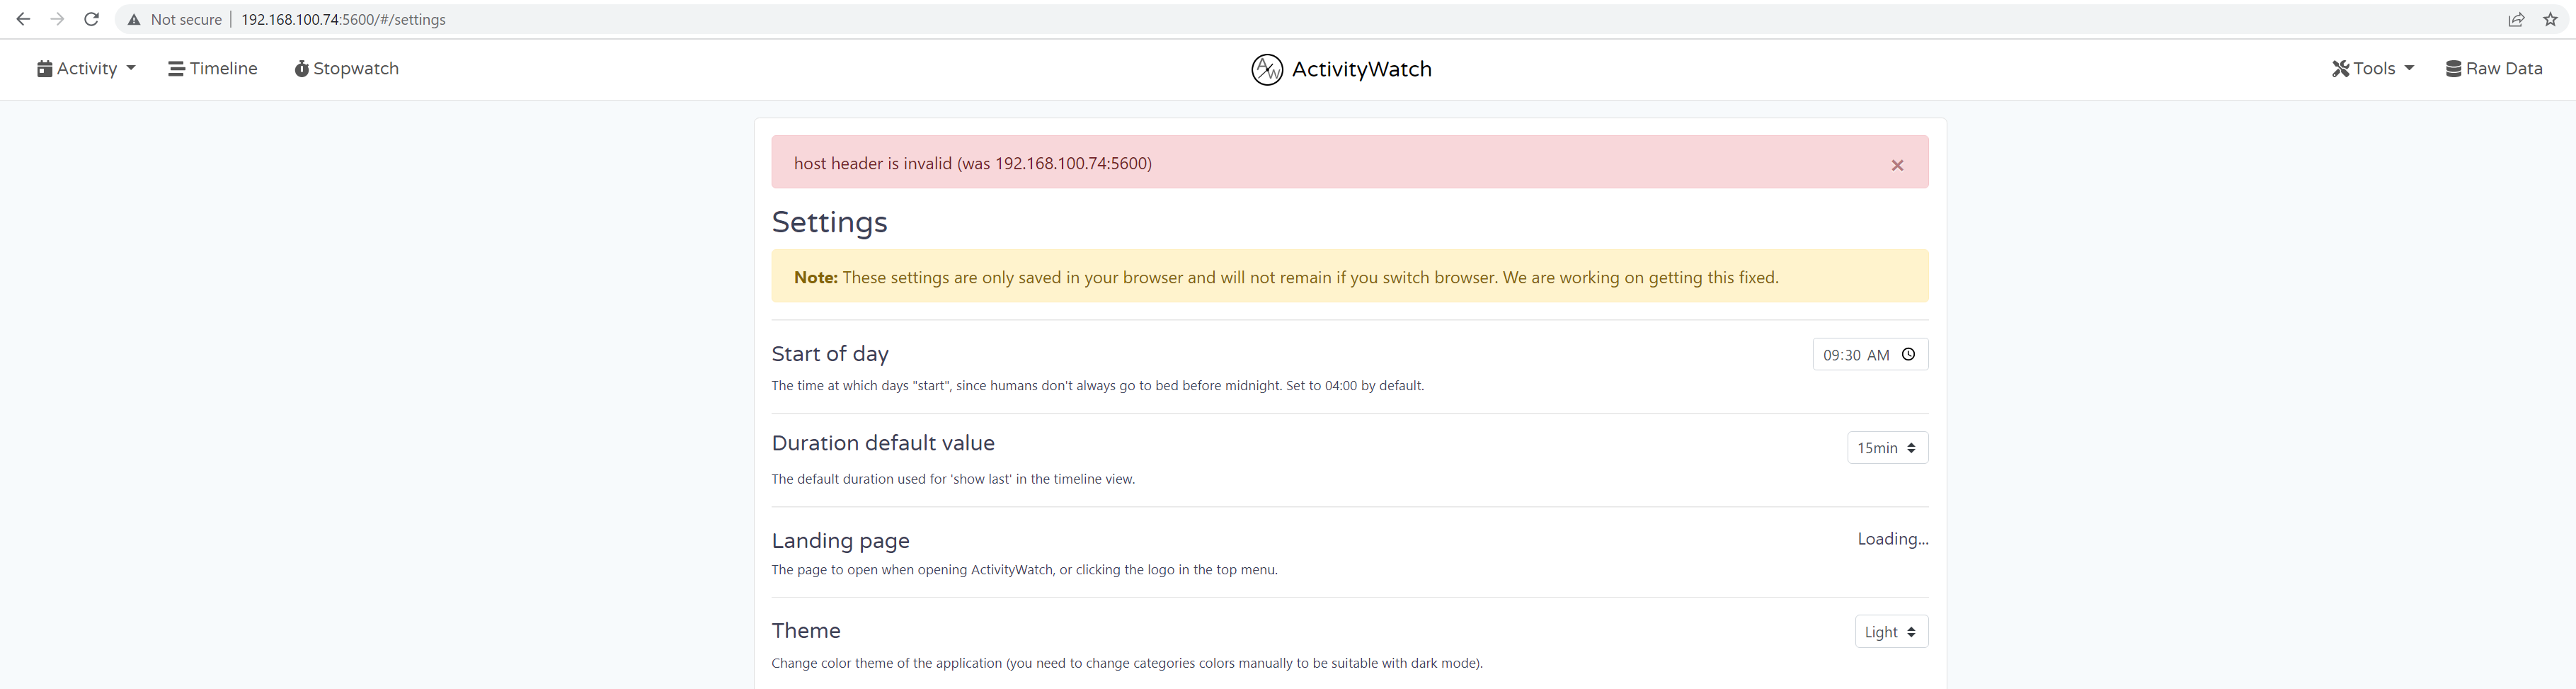Click the 'Start of day' heading
The height and width of the screenshot is (689, 2576).
pos(830,354)
